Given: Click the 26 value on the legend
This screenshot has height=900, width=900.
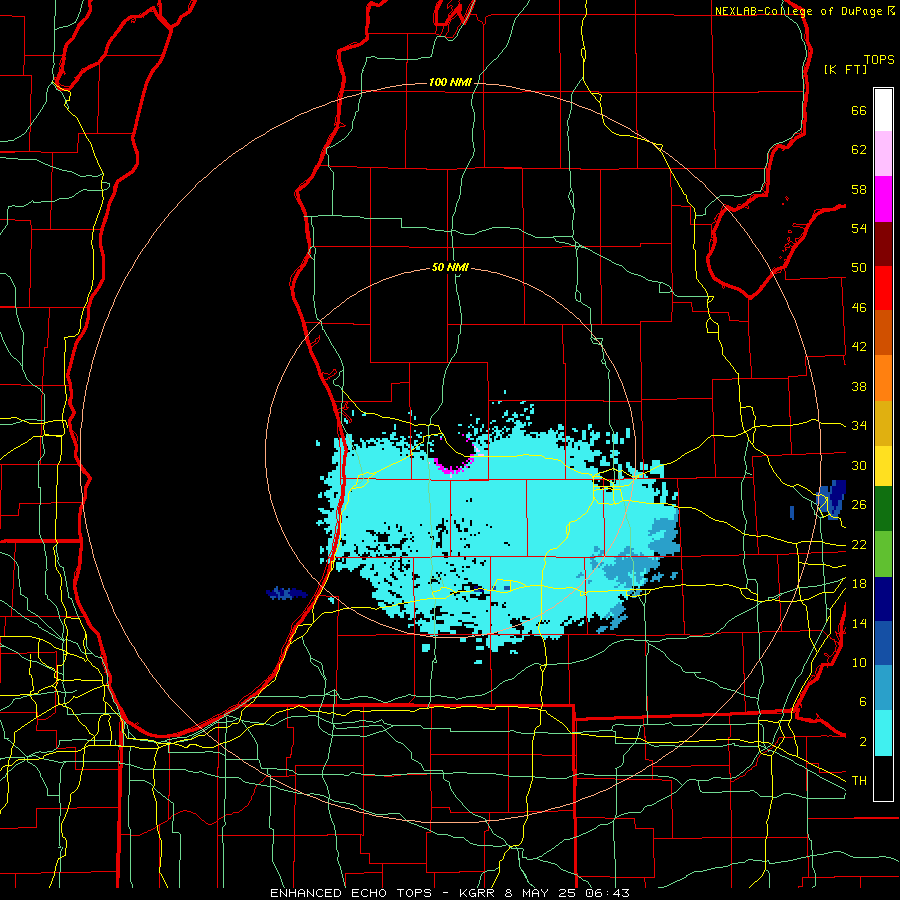Looking at the screenshot, I should [x=859, y=505].
